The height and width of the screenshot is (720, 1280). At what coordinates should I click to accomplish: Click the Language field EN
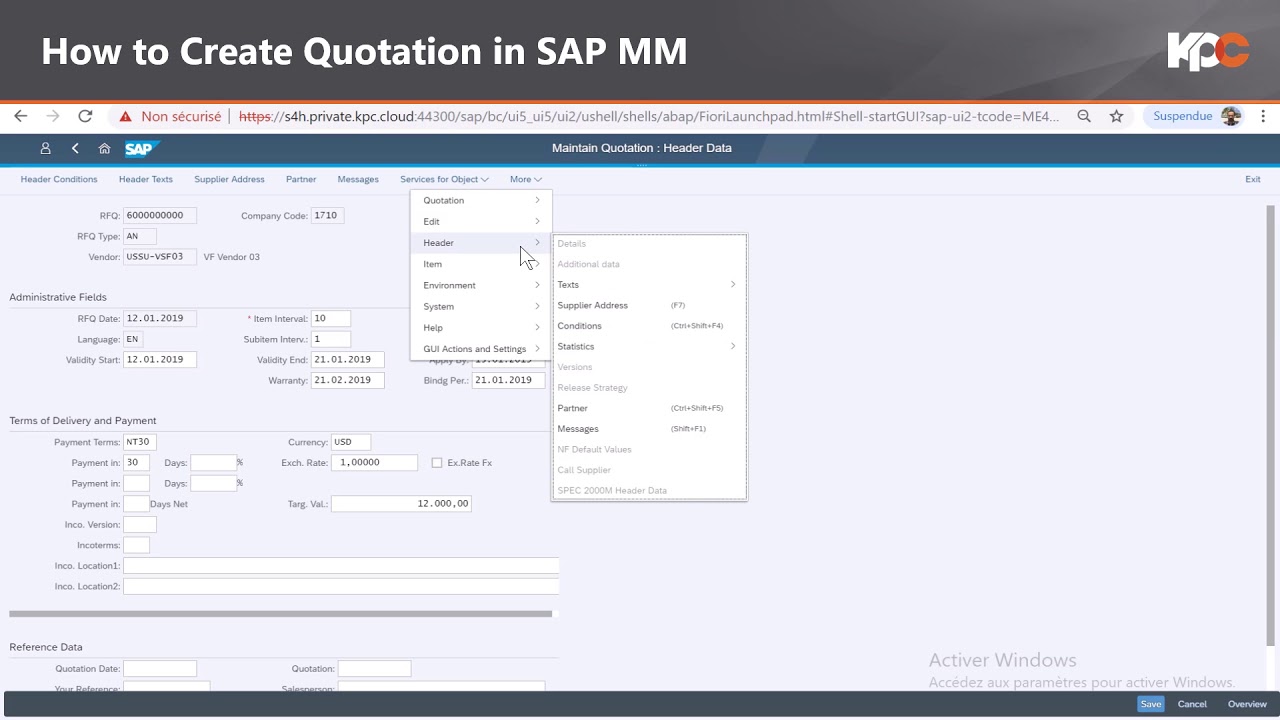133,339
